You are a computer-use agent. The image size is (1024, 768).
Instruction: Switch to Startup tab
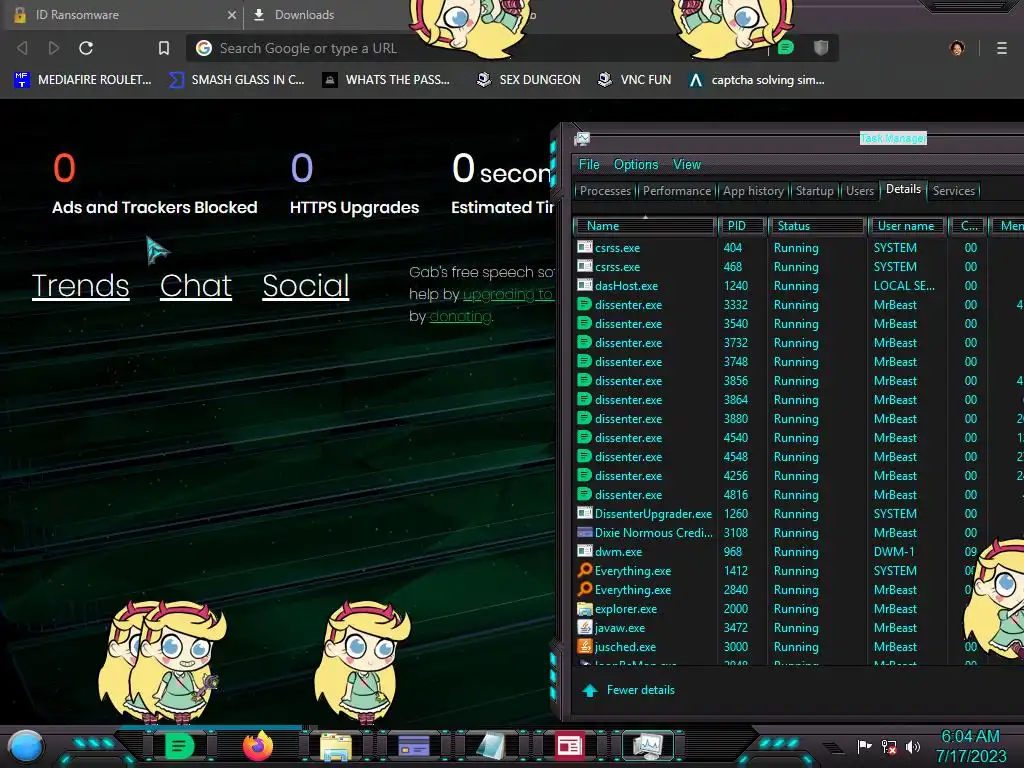click(814, 191)
